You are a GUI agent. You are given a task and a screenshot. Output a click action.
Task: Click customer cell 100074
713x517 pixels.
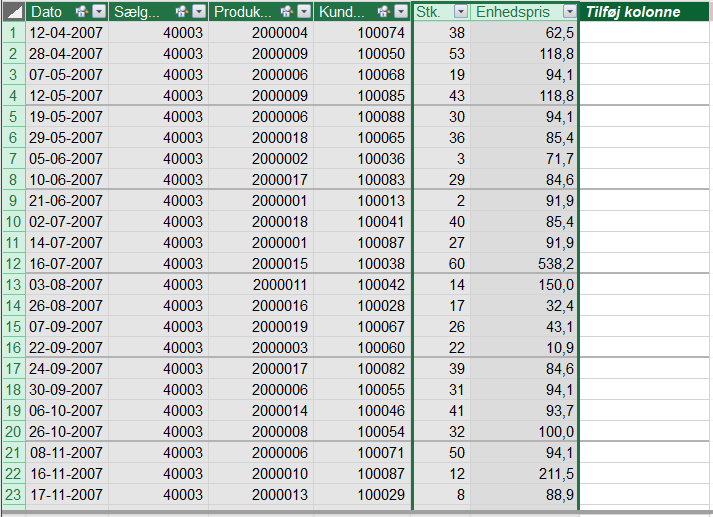pyautogui.click(x=362, y=33)
